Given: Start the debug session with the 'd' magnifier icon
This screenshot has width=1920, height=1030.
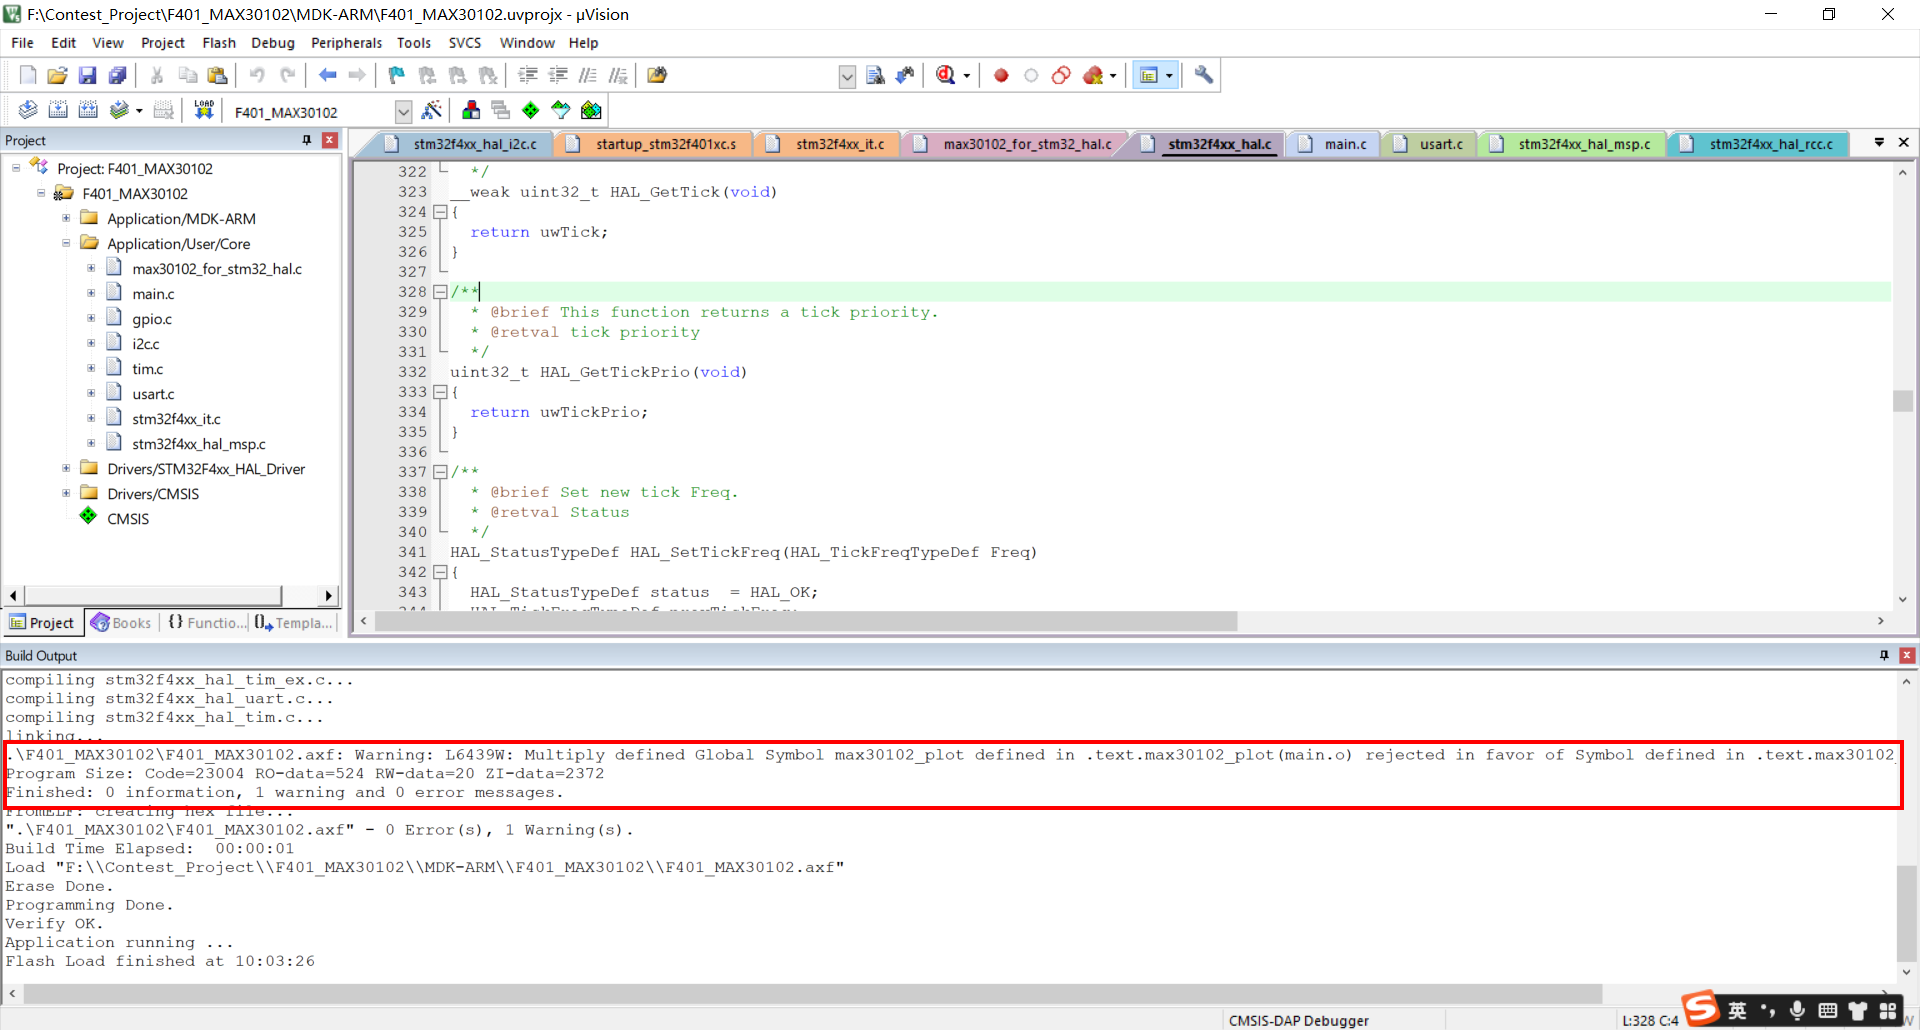Looking at the screenshot, I should pyautogui.click(x=945, y=75).
